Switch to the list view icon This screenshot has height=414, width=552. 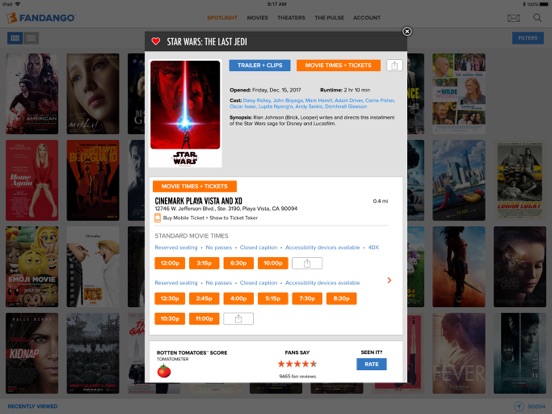[x=31, y=38]
